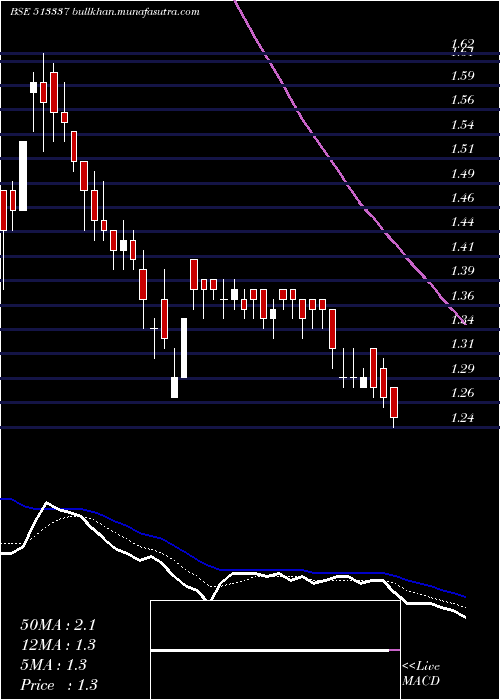Screen dimensions: 500x700
Task: Click the 1.59 price axis label
Action: tap(462, 75)
